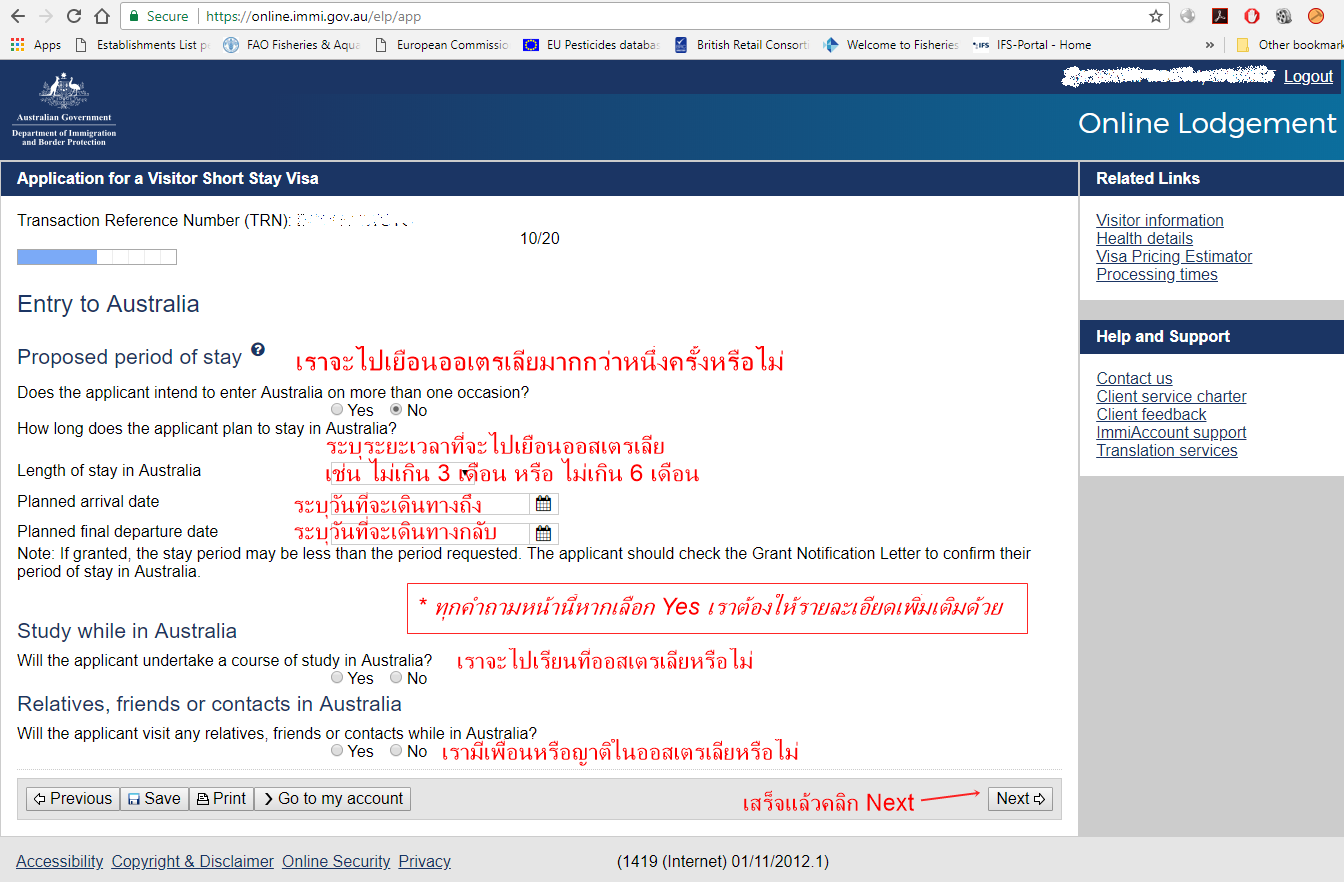This screenshot has height=894, width=1344.
Task: Select Yes for entering Australia more than once
Action: 337,410
